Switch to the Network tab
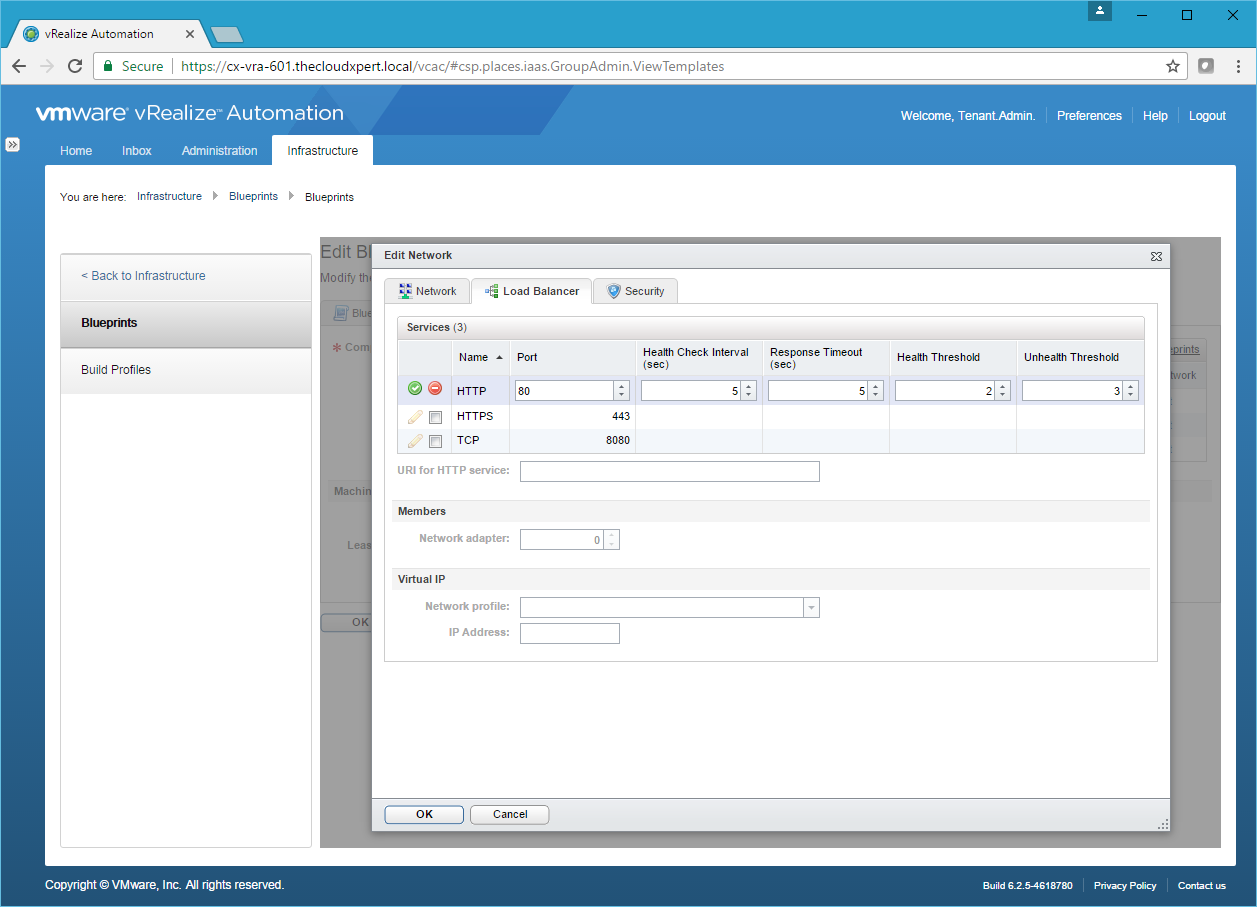The width and height of the screenshot is (1257, 907). (427, 291)
